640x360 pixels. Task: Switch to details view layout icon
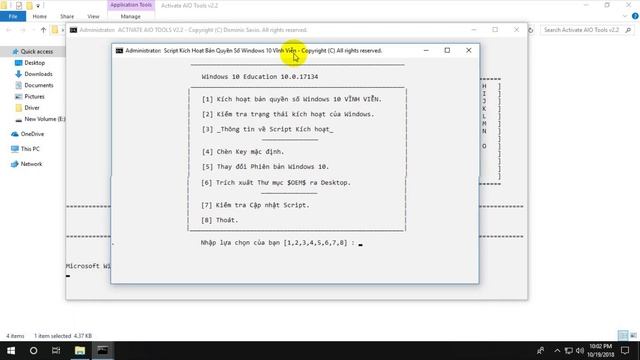coord(623,336)
